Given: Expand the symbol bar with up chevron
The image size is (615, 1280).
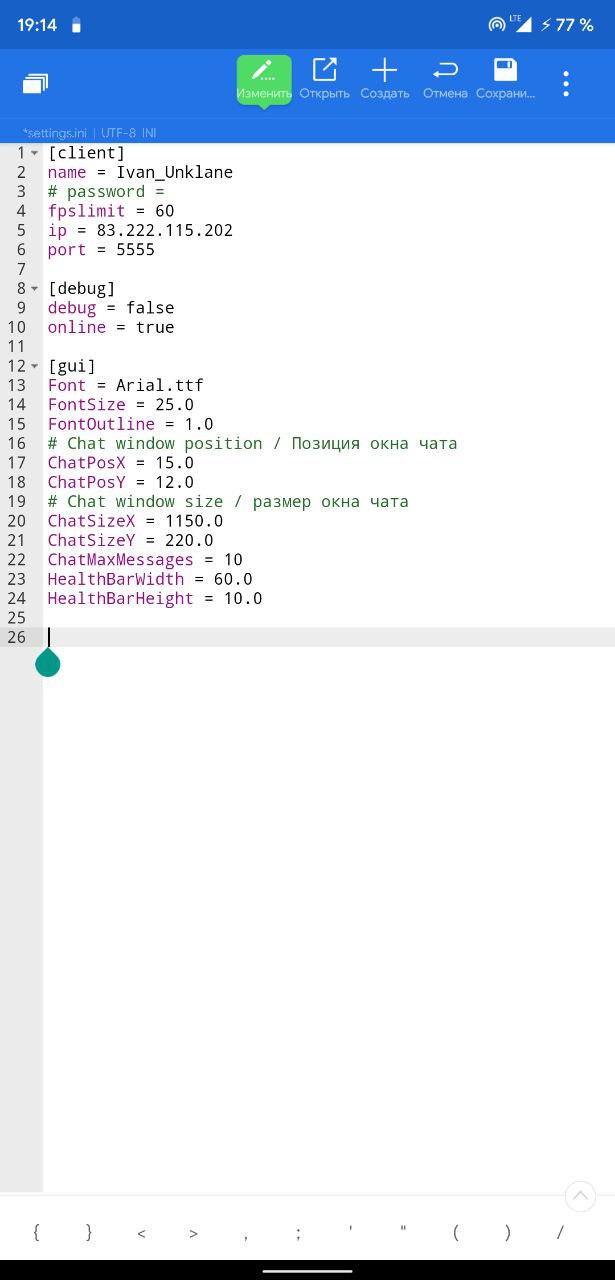Looking at the screenshot, I should point(580,1195).
